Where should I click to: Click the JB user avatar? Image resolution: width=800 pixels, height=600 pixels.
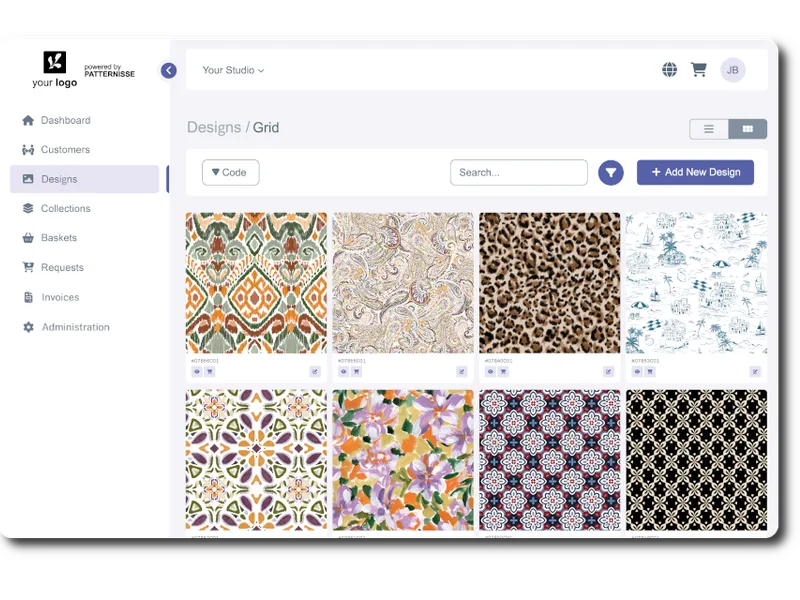click(733, 70)
